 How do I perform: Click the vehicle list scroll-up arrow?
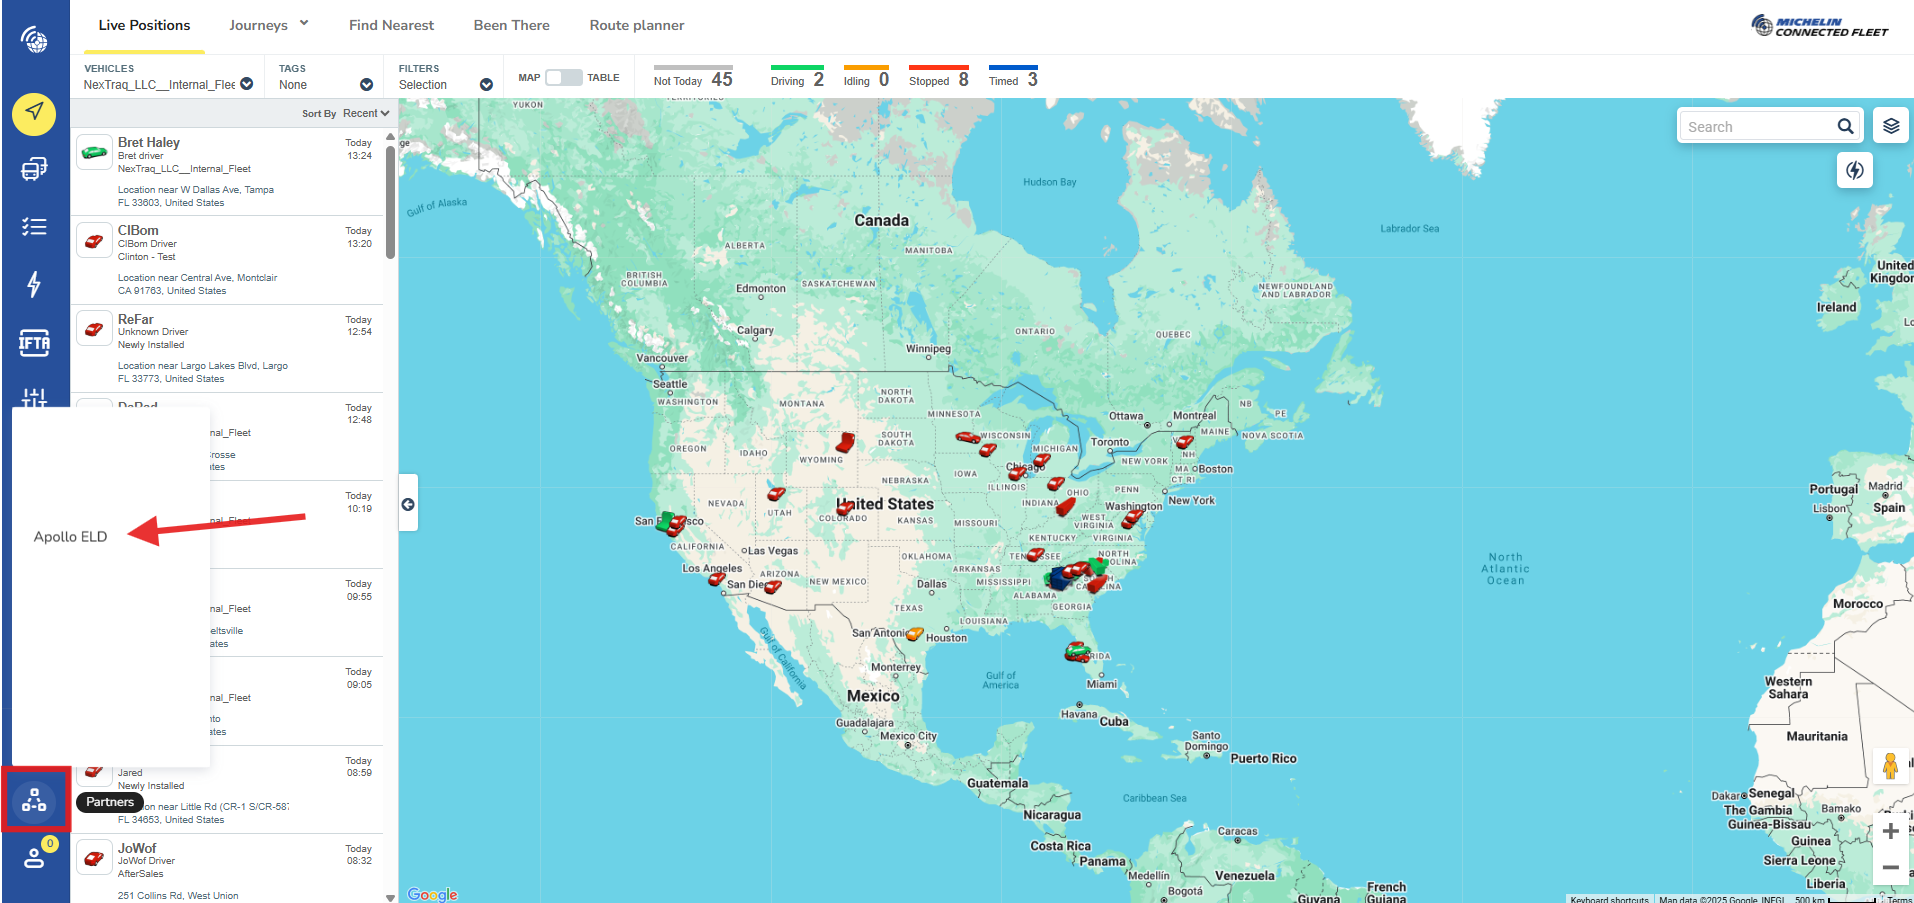coord(390,136)
